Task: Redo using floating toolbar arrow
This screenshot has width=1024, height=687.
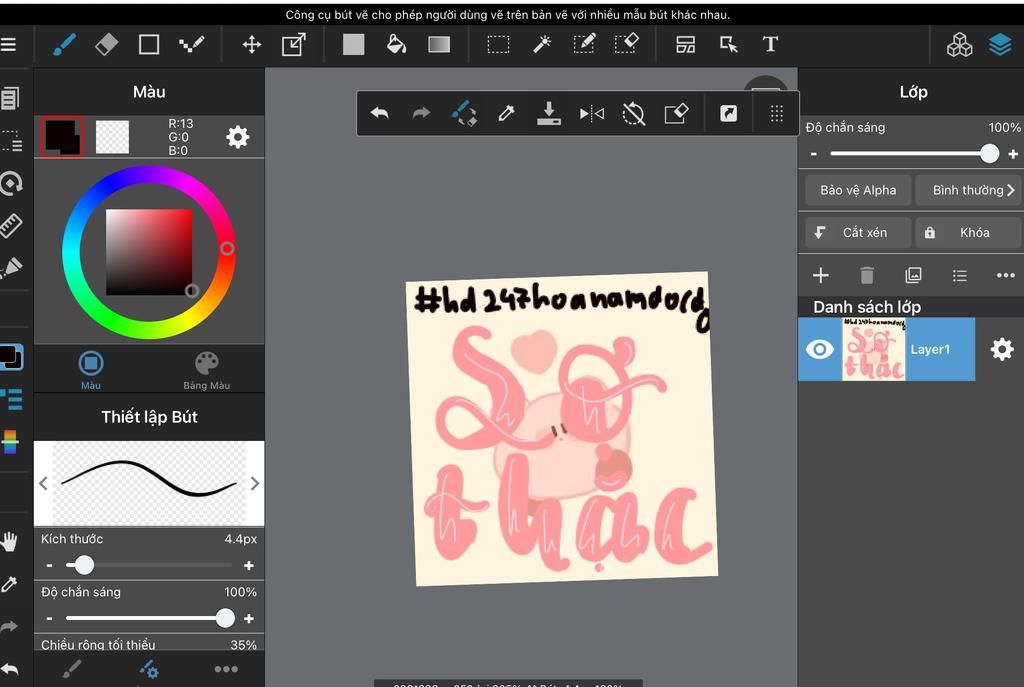Action: click(422, 114)
